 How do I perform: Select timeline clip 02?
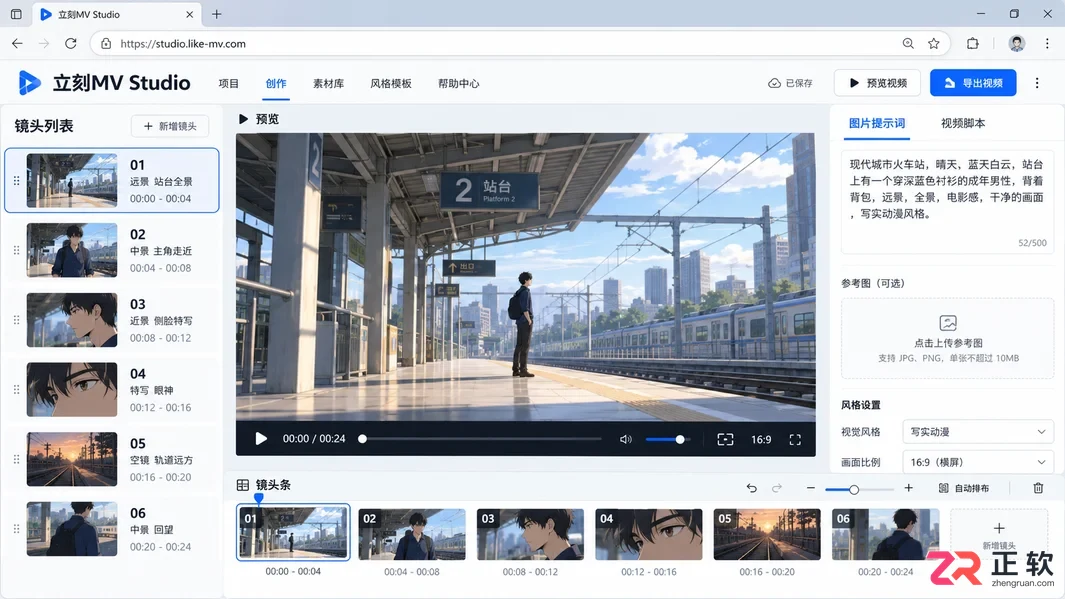coord(412,534)
